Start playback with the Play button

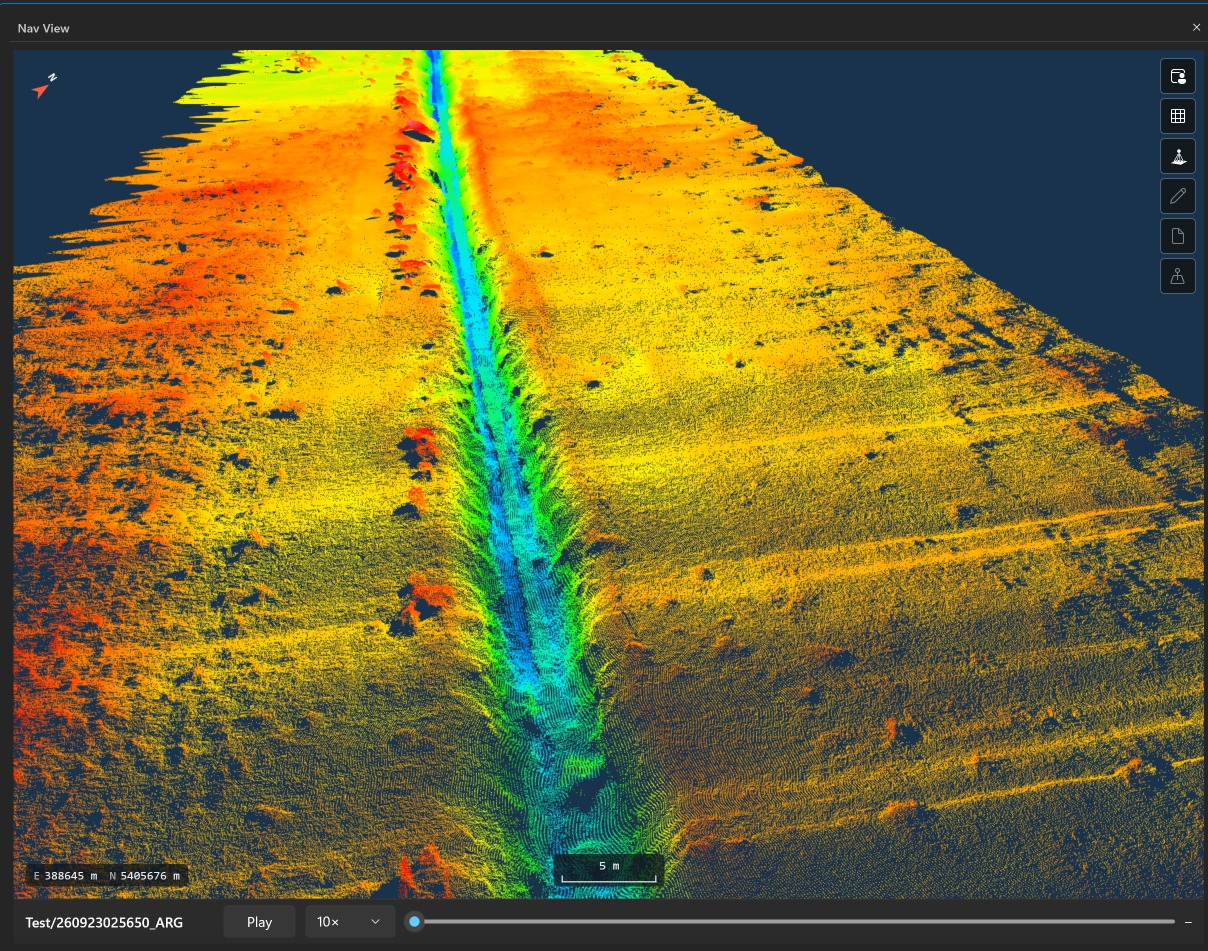tap(259, 922)
